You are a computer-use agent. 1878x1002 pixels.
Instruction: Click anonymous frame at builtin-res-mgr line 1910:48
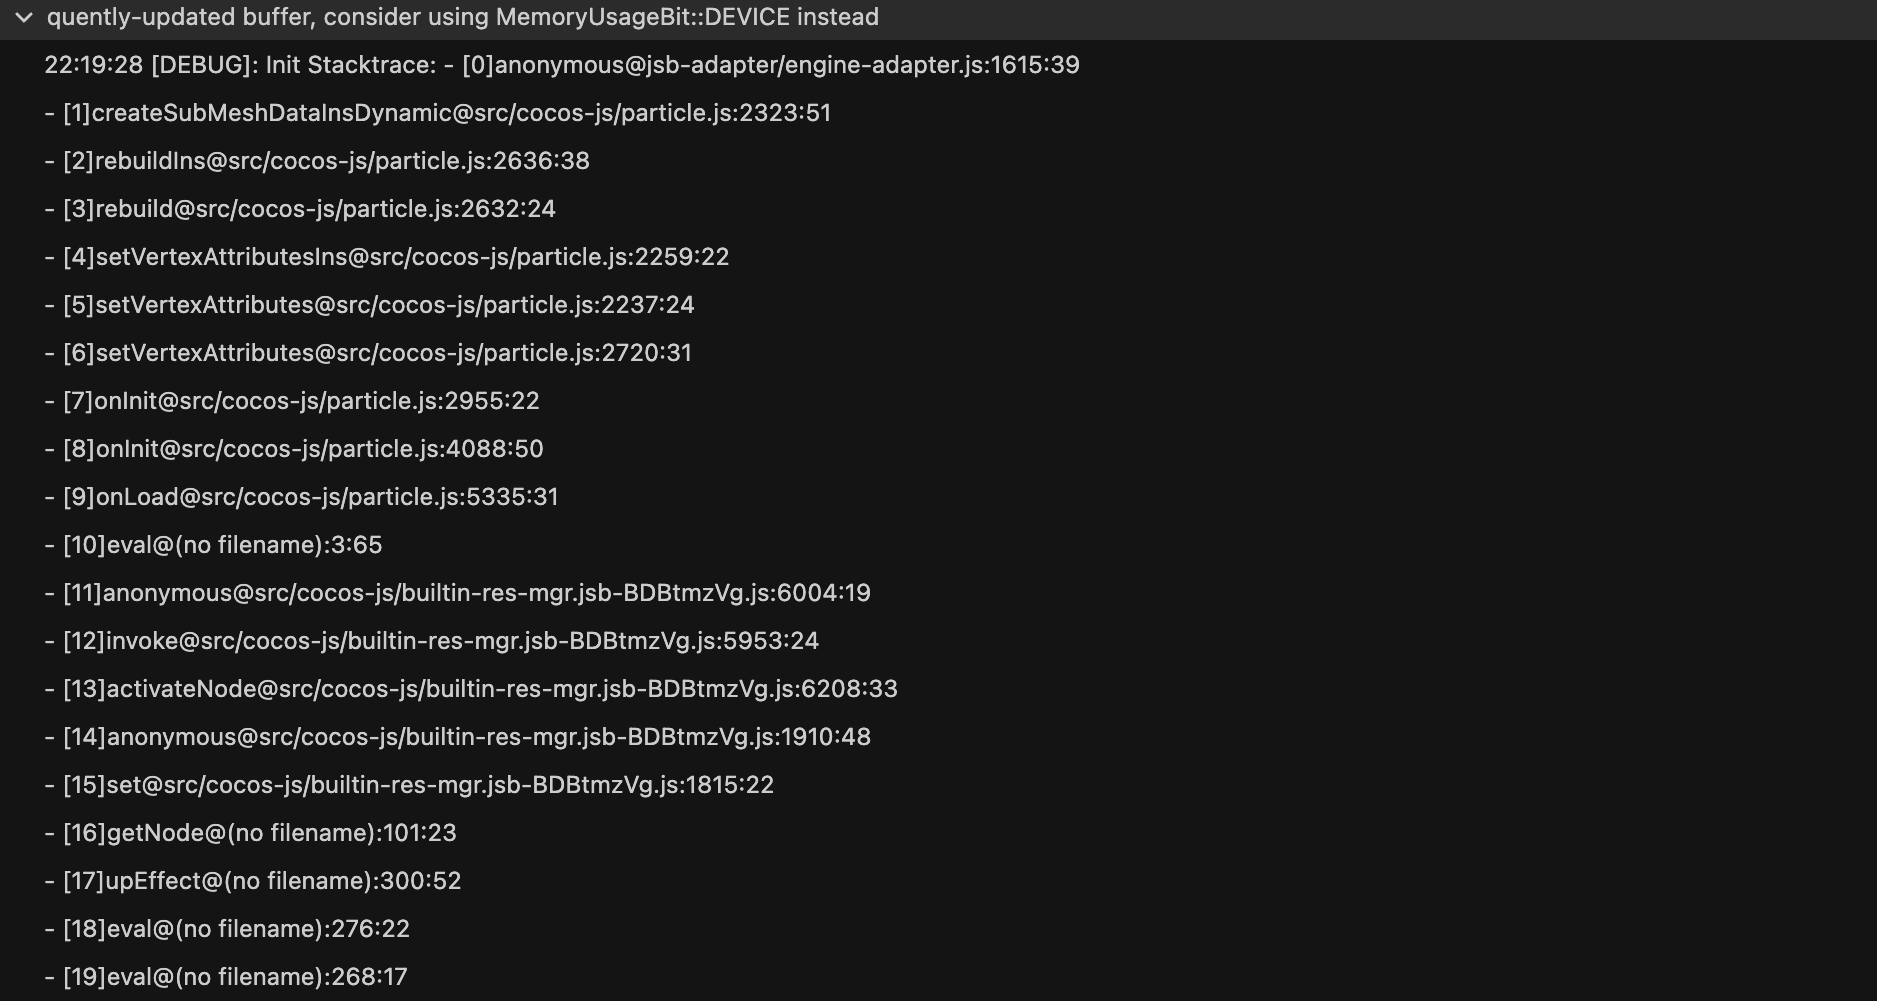coord(457,738)
